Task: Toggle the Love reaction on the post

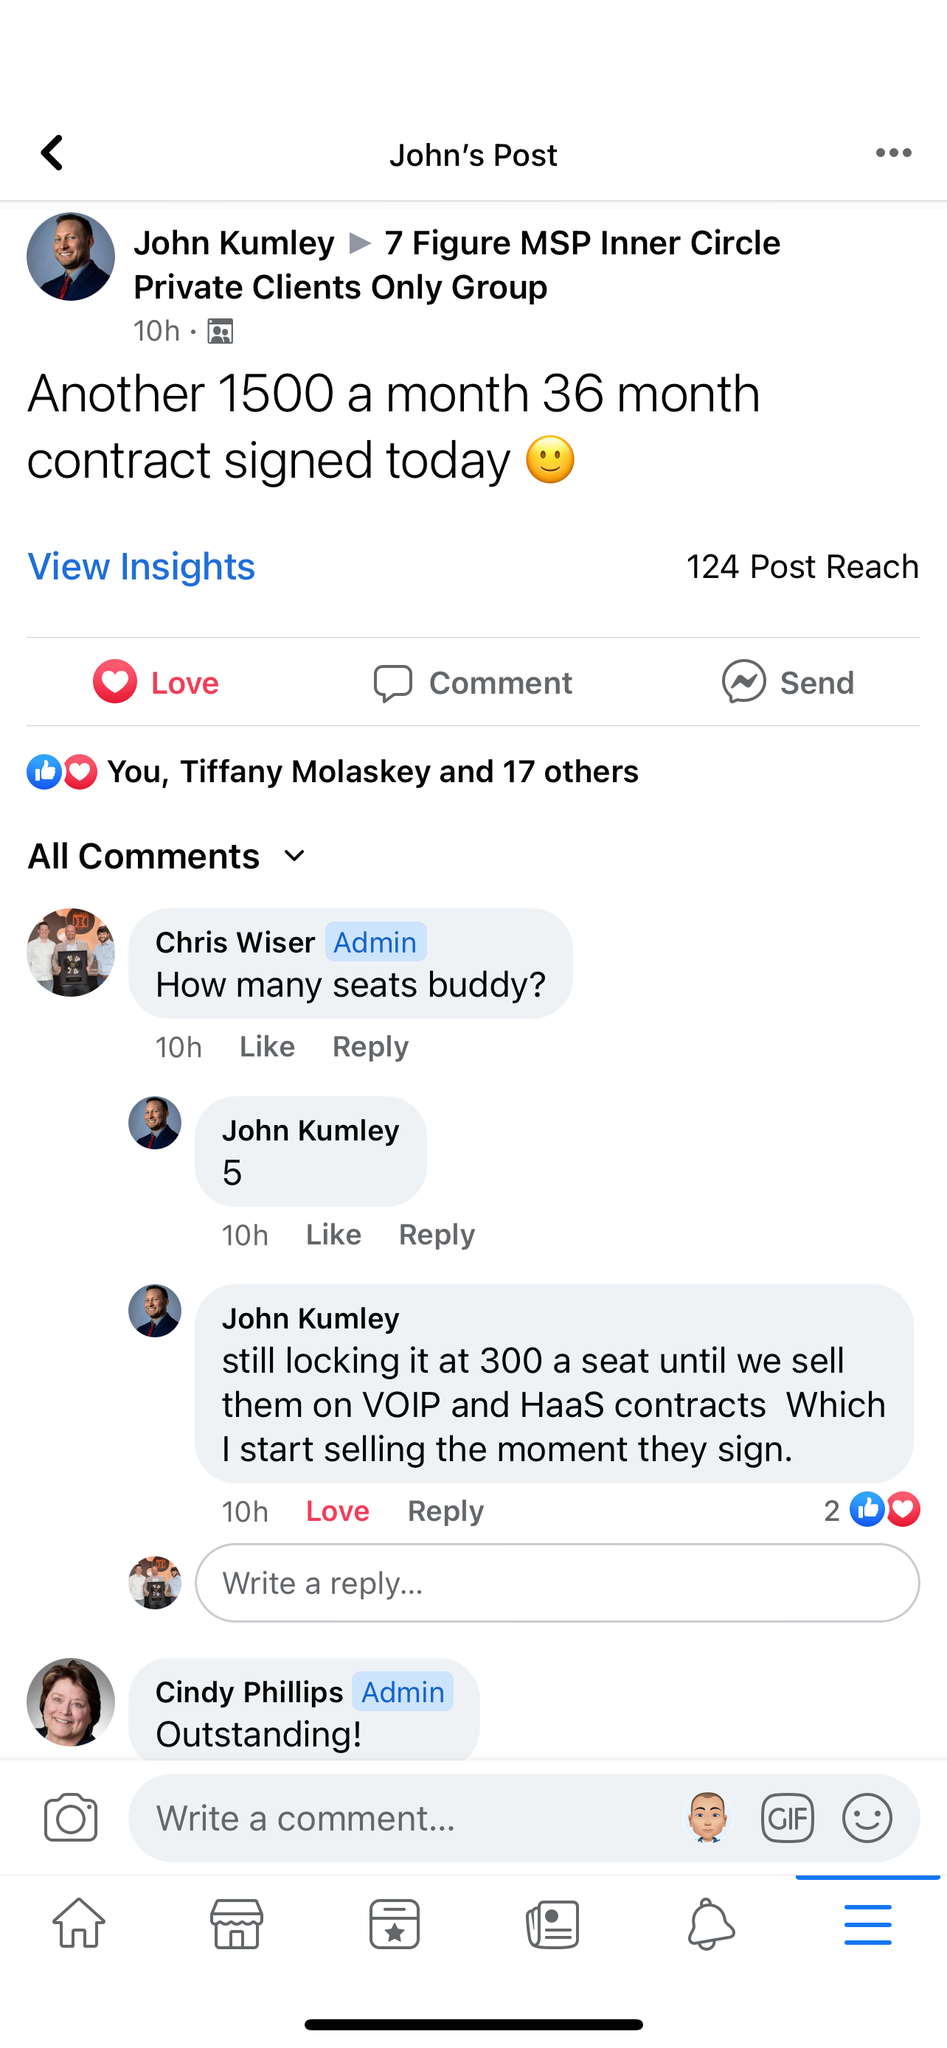Action: click(x=157, y=683)
